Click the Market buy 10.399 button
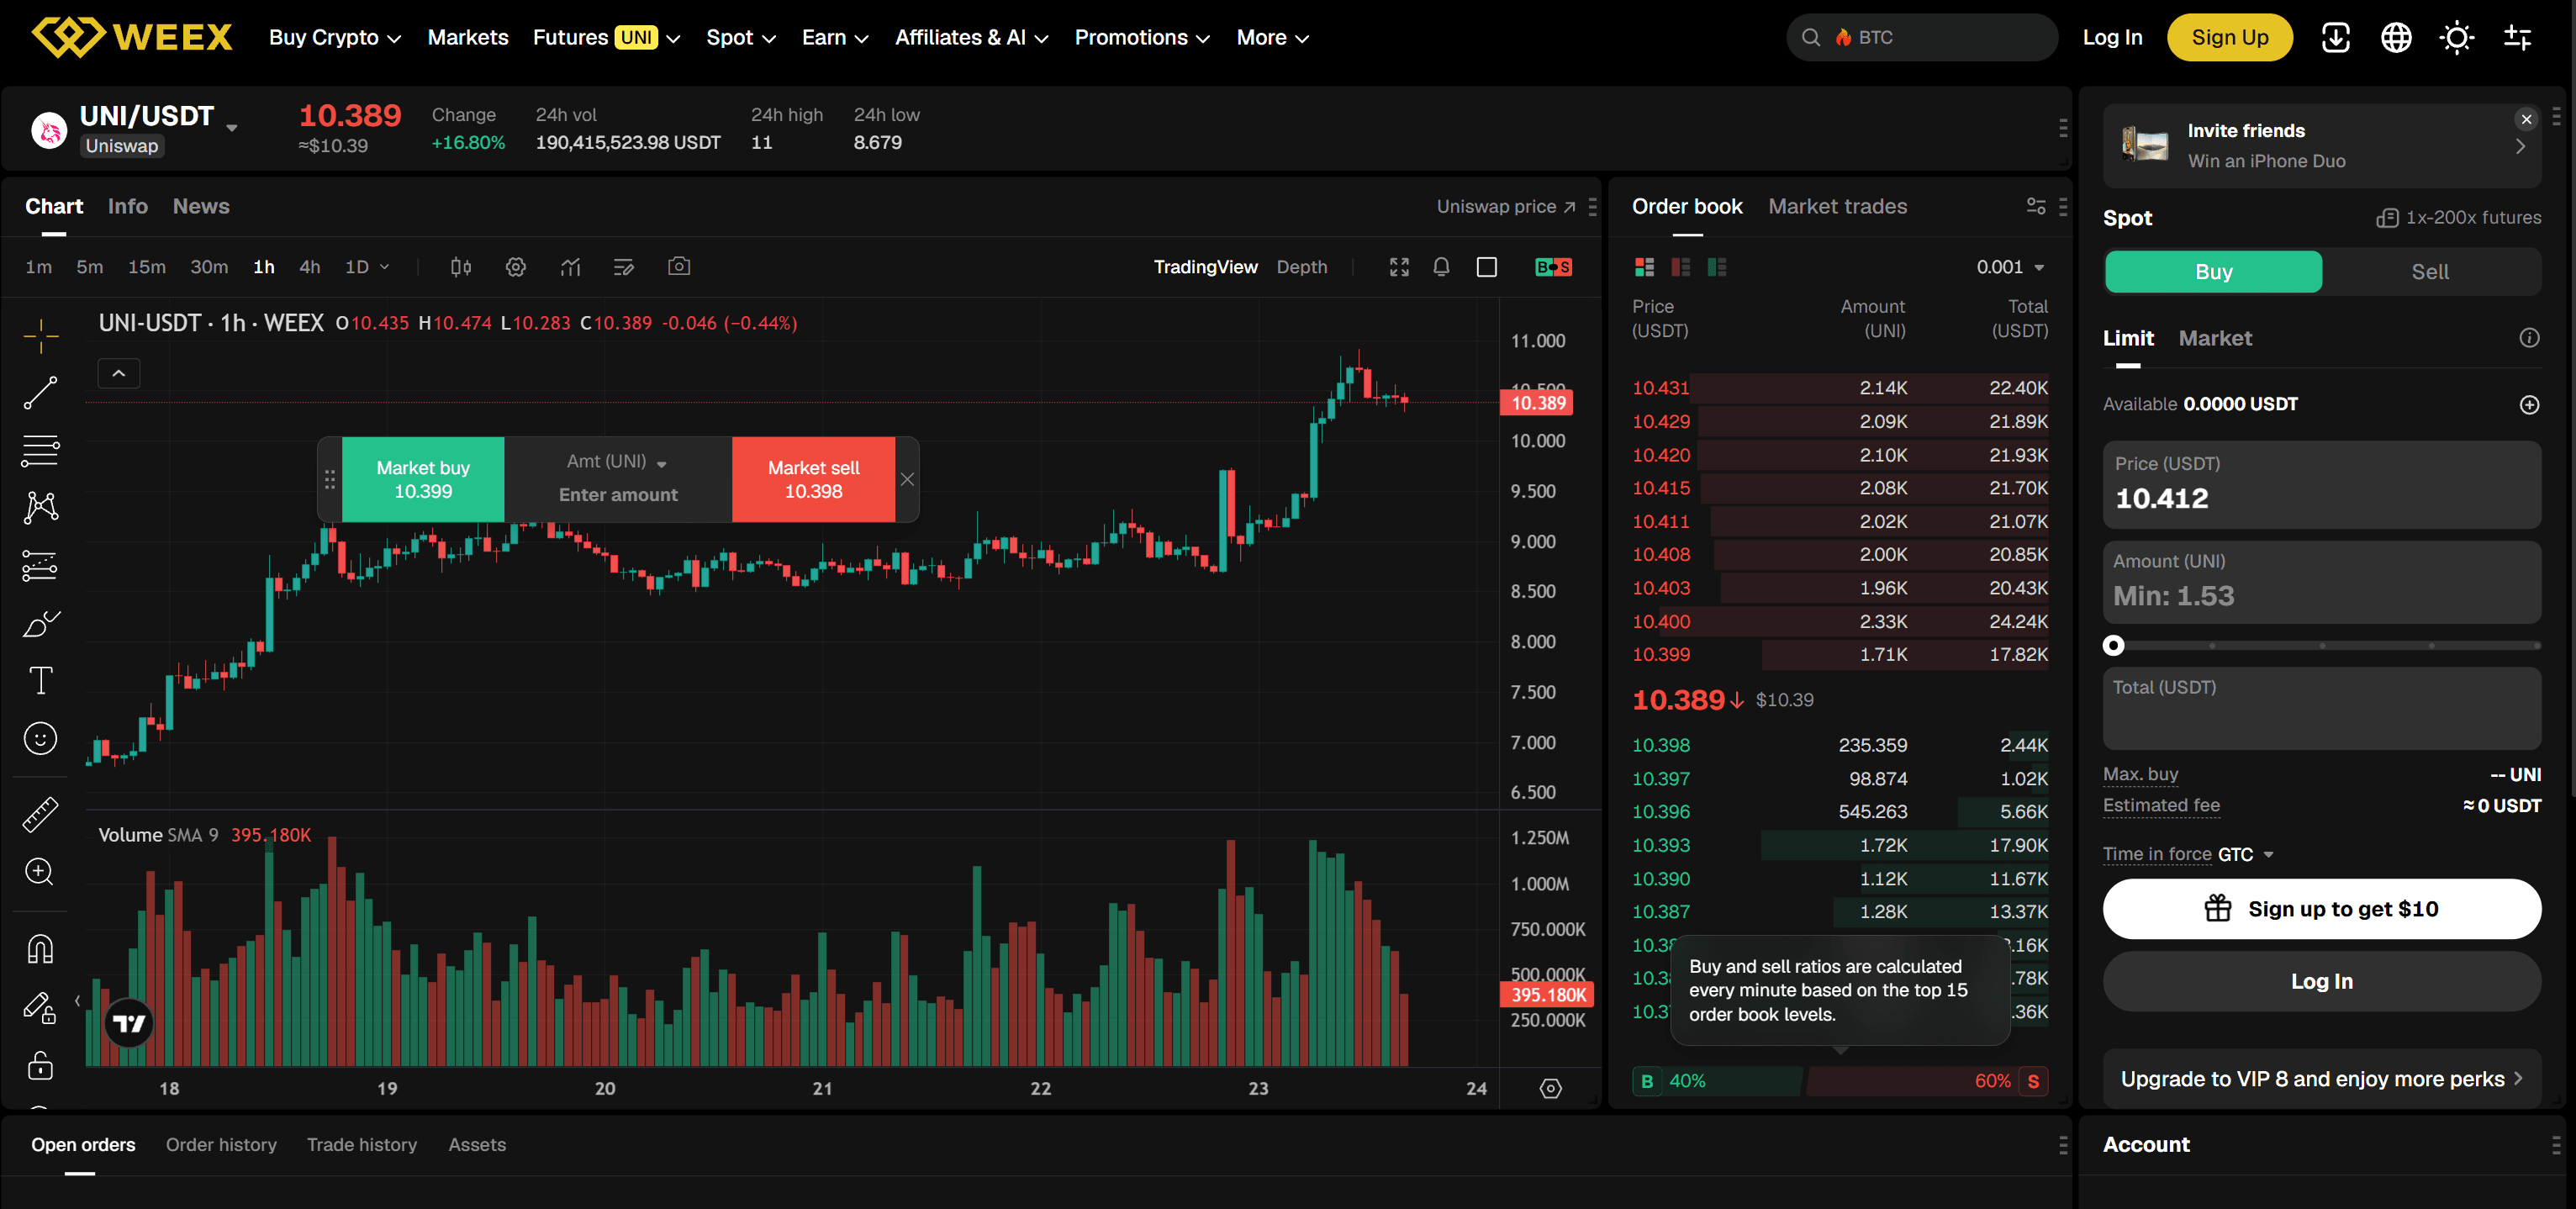 [423, 480]
